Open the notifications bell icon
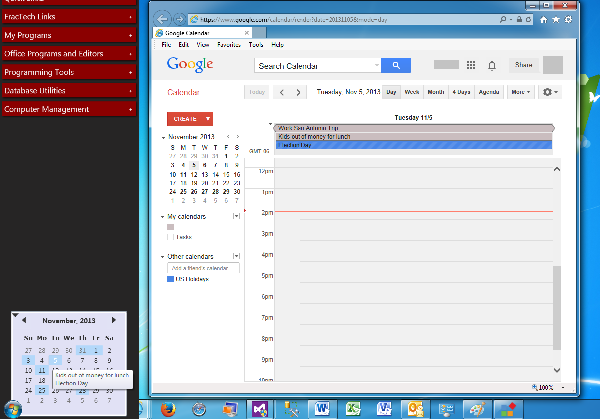 click(x=492, y=66)
